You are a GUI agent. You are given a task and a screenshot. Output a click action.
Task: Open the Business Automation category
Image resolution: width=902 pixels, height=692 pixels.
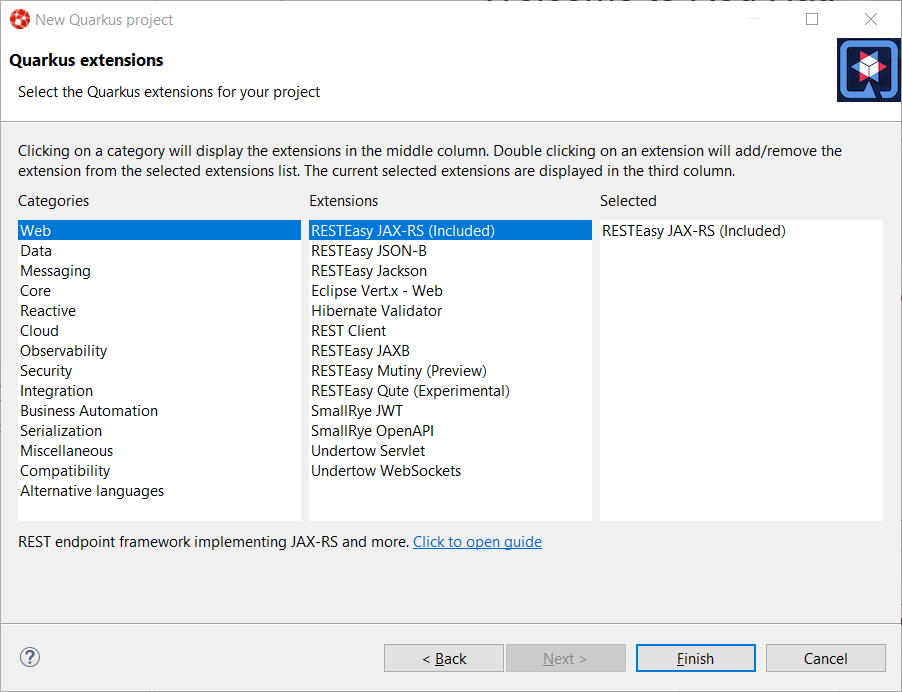click(x=159, y=411)
